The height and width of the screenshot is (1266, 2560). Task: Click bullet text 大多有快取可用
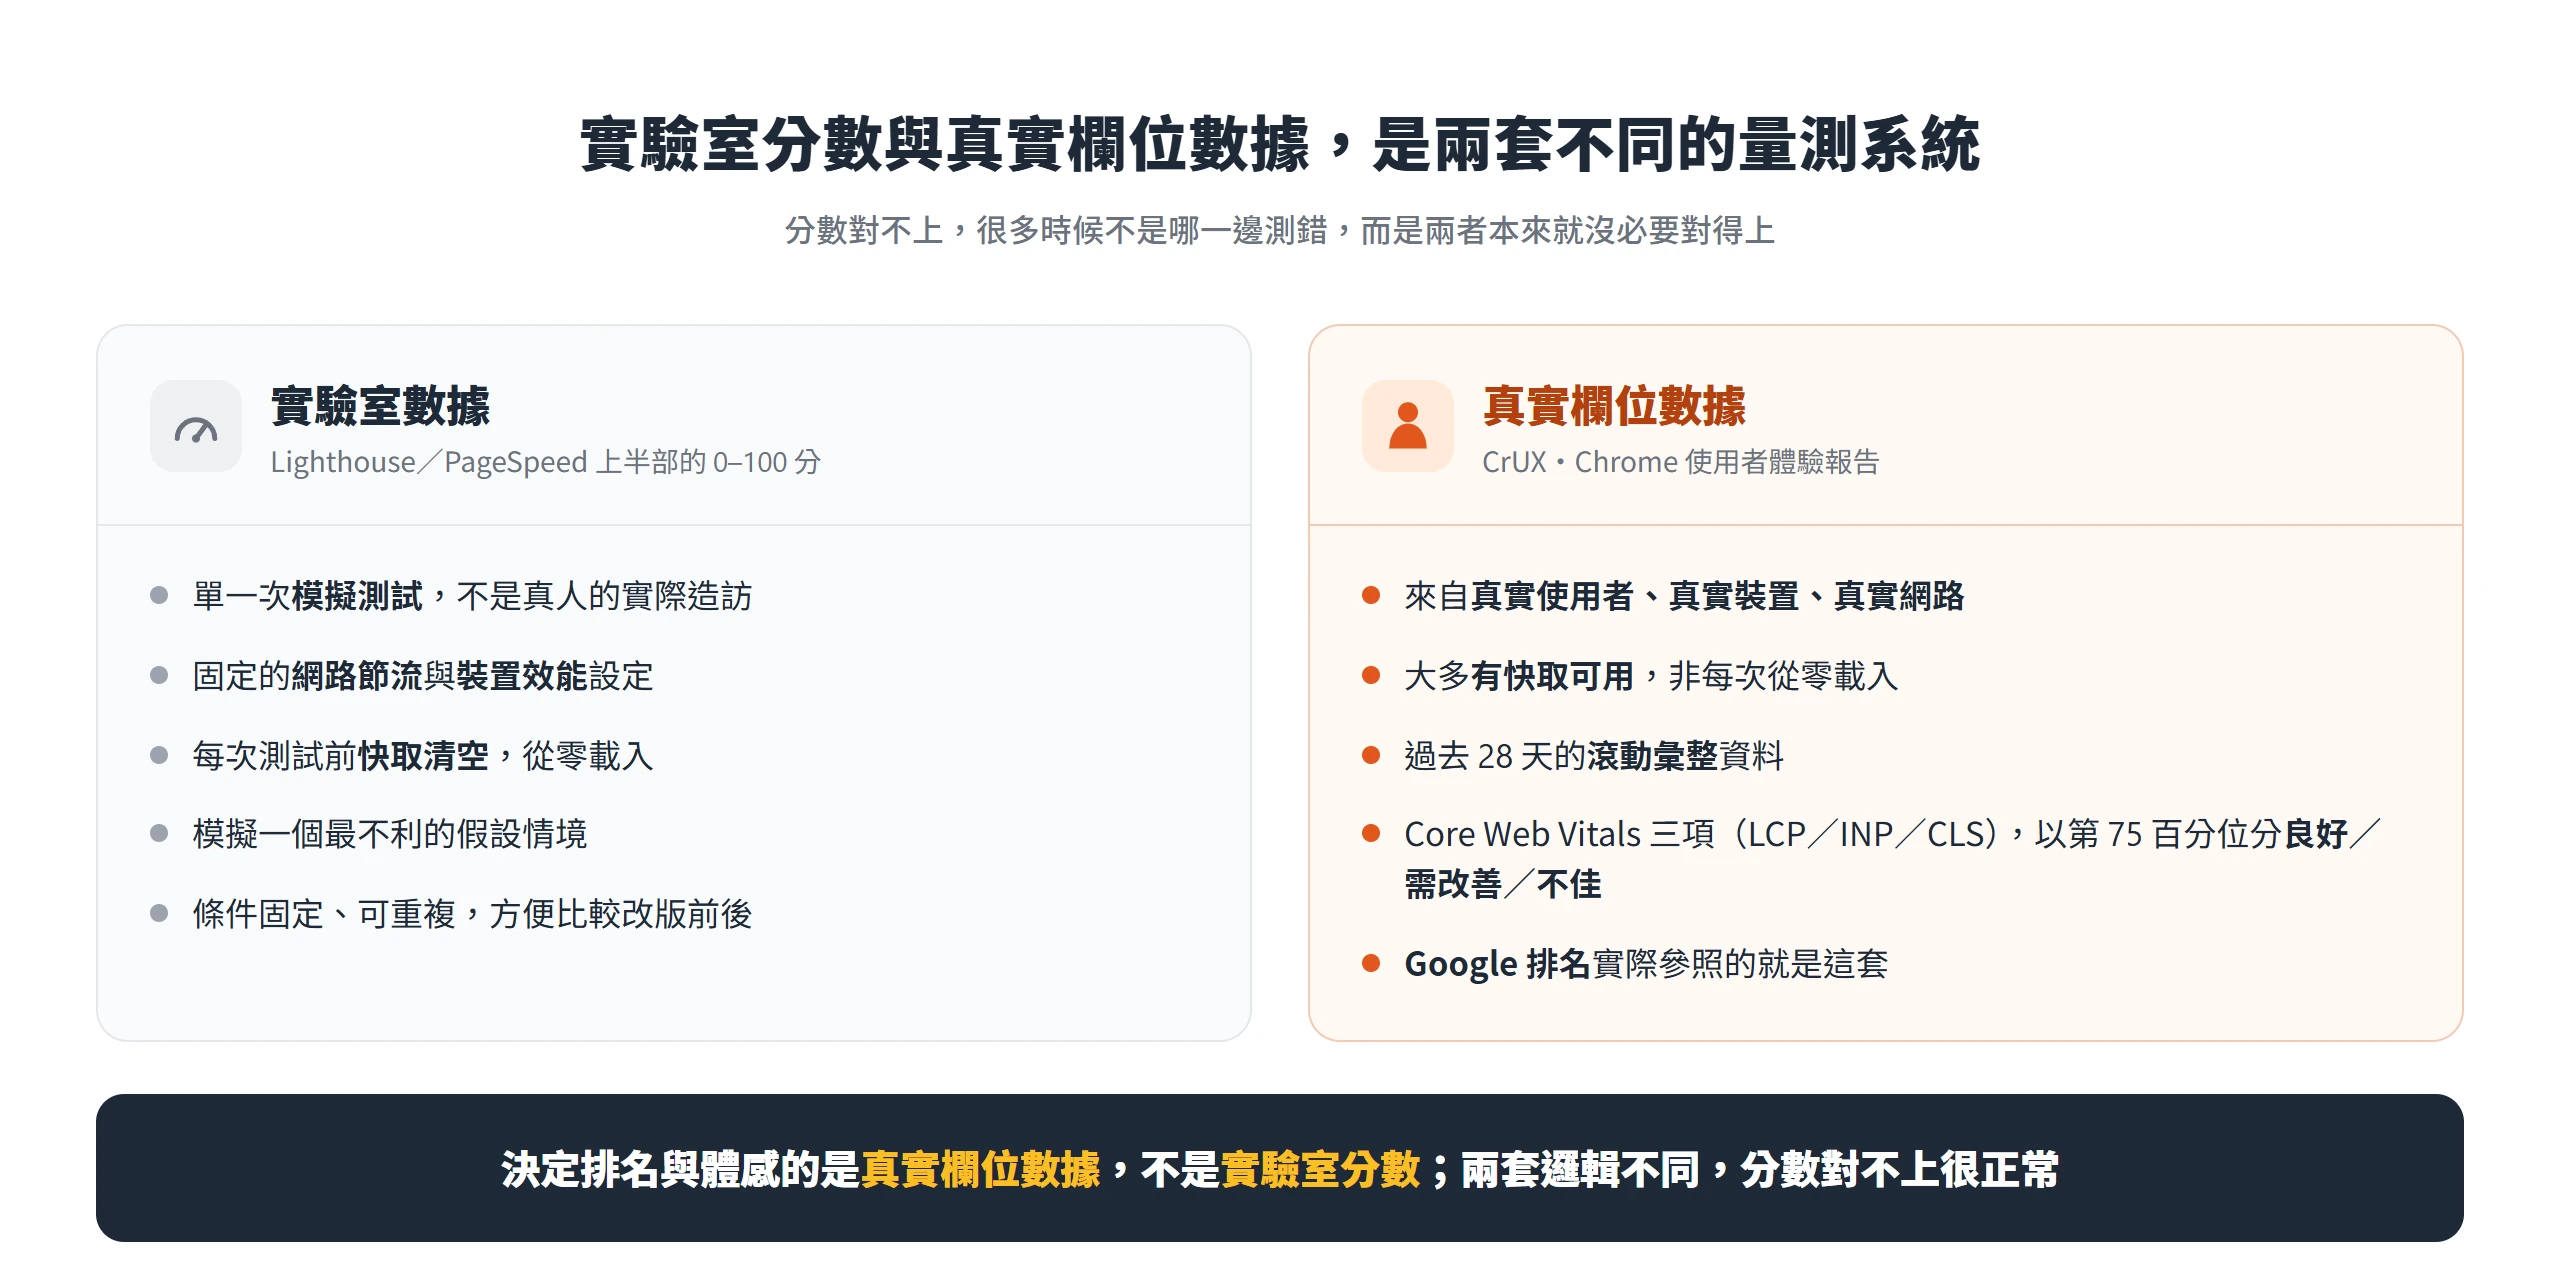pyautogui.click(x=1651, y=676)
